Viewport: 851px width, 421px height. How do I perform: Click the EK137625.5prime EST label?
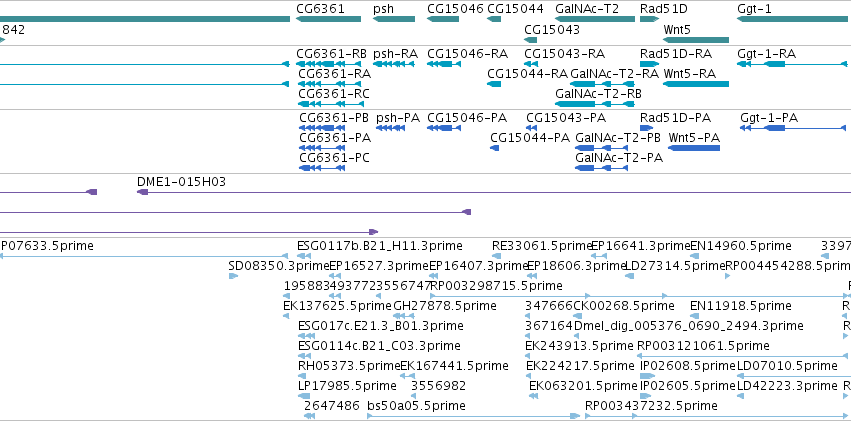[x=337, y=306]
